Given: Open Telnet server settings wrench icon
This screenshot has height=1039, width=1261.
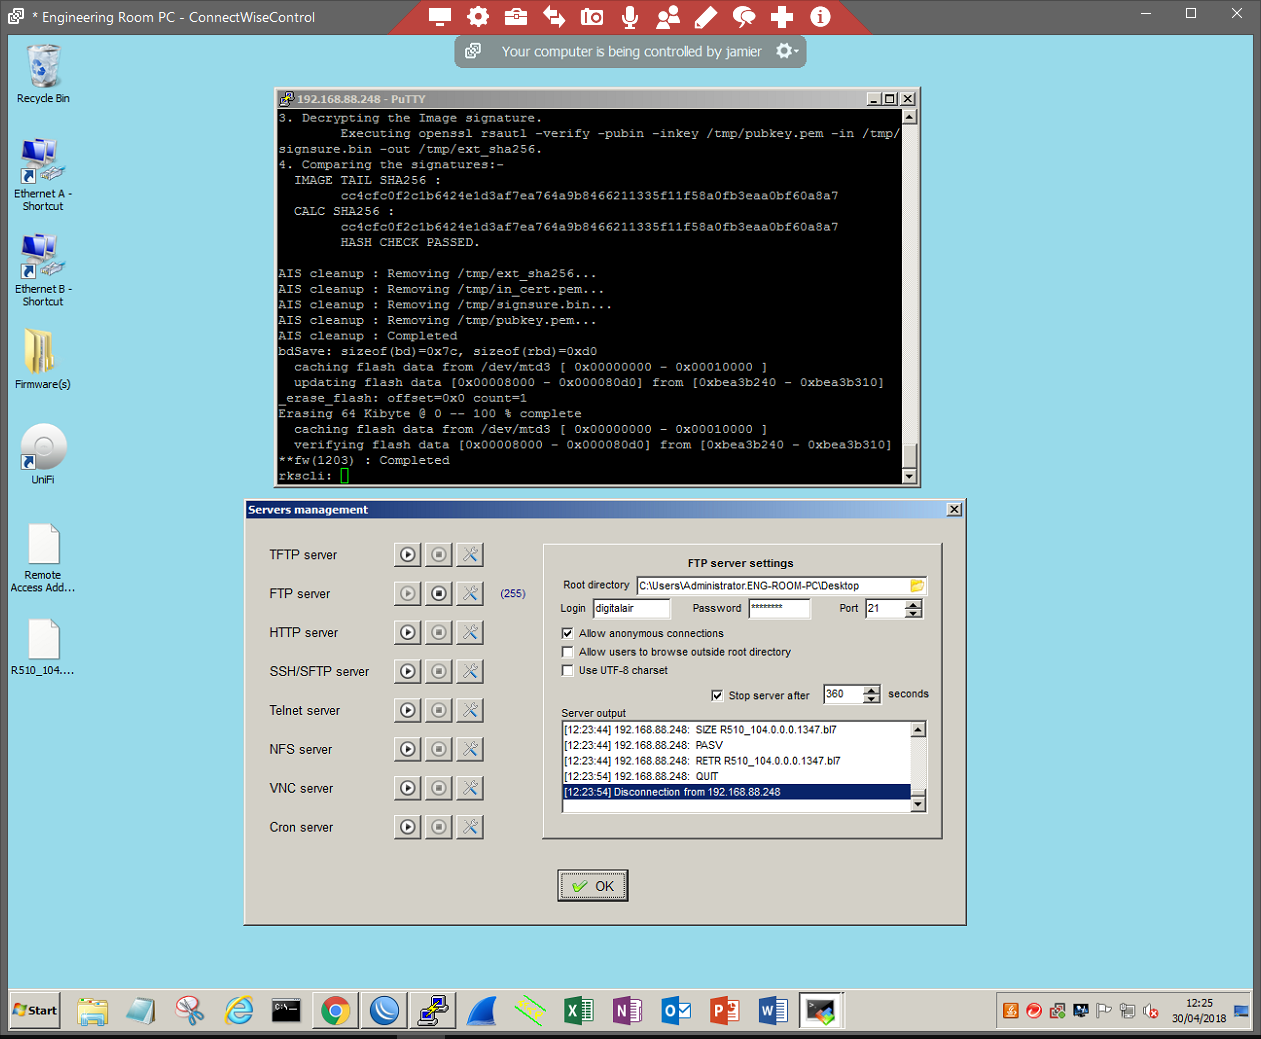Looking at the screenshot, I should pyautogui.click(x=470, y=711).
